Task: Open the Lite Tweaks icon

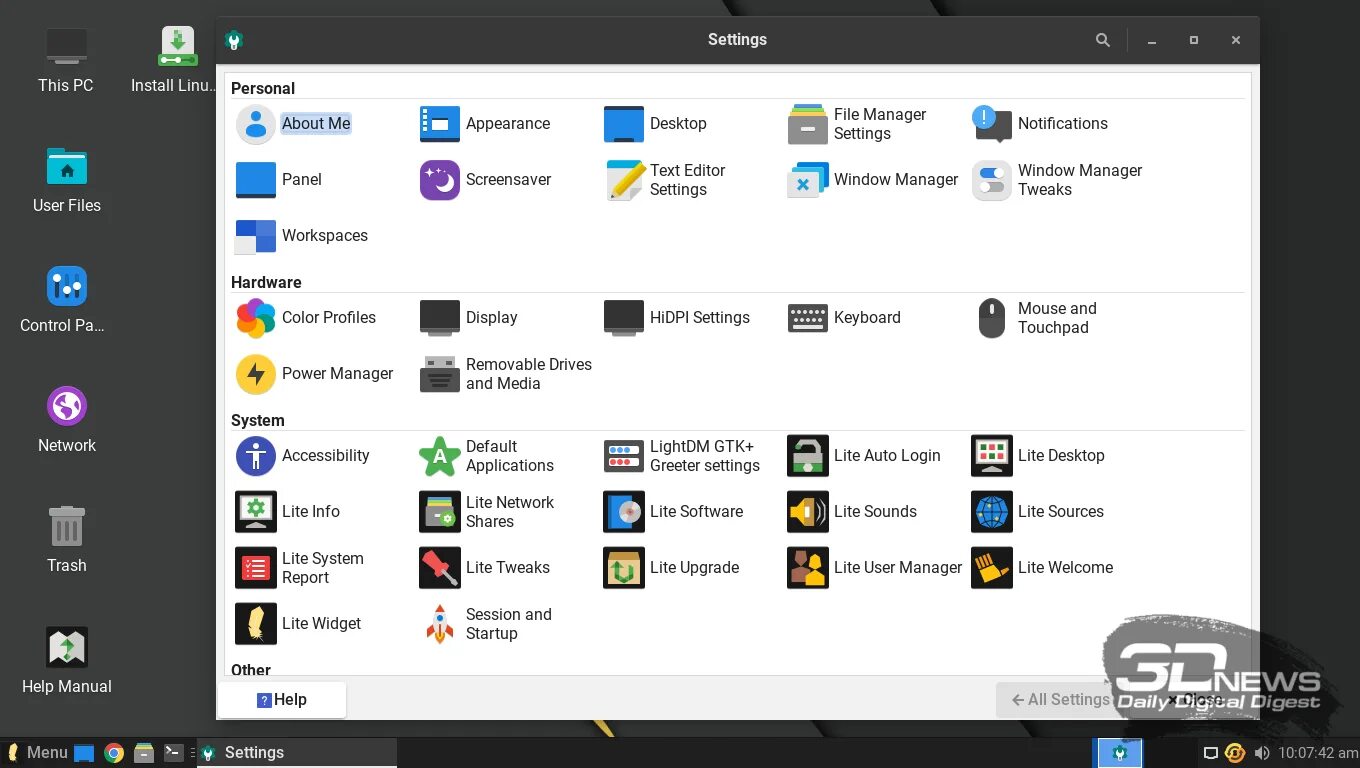Action: (x=440, y=568)
